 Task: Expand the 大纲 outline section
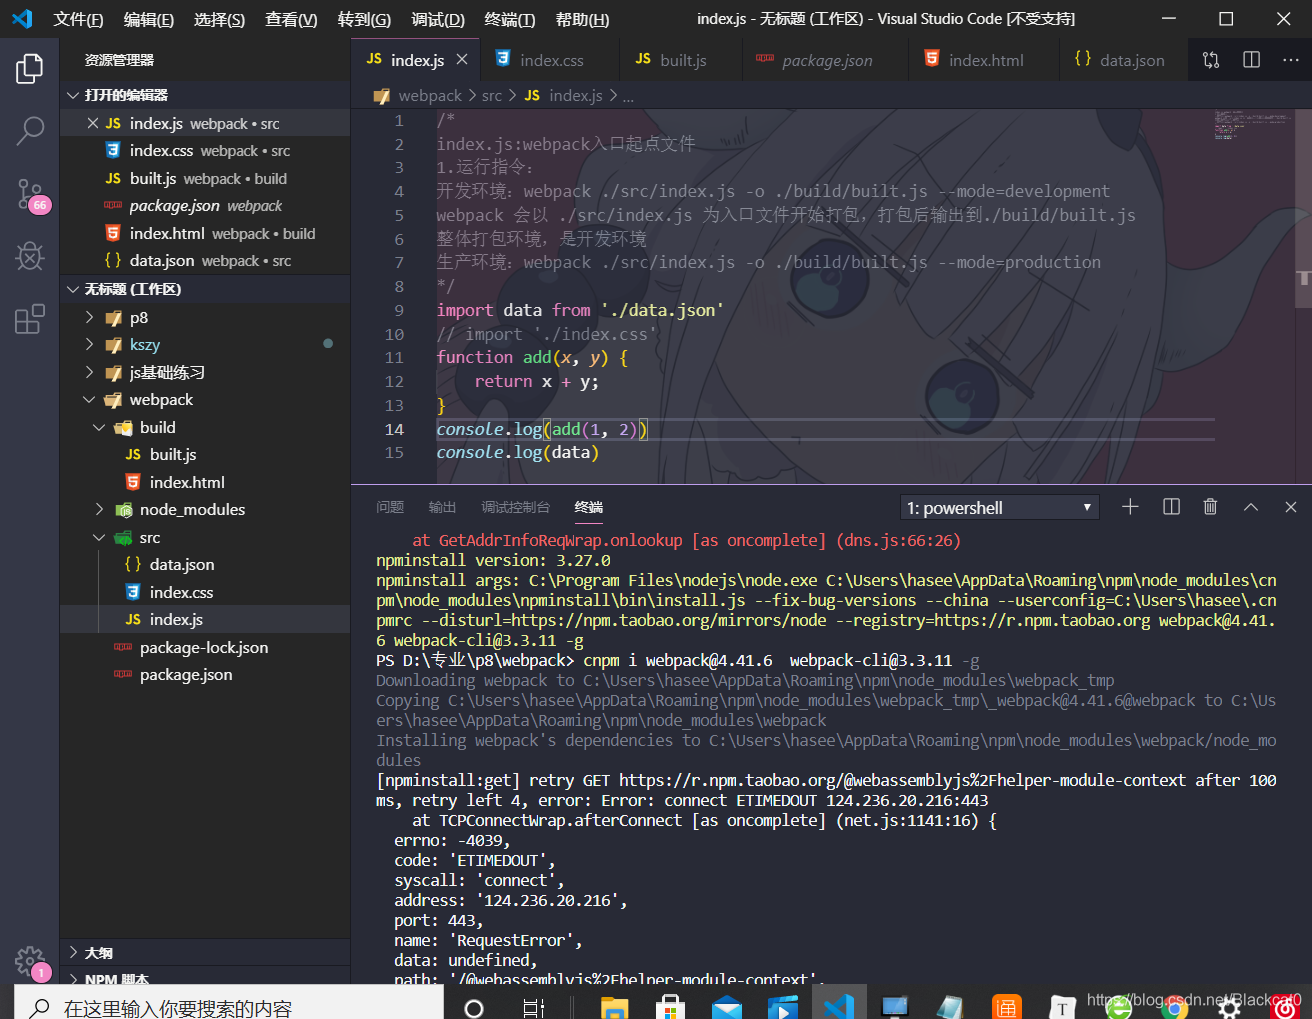coord(205,953)
